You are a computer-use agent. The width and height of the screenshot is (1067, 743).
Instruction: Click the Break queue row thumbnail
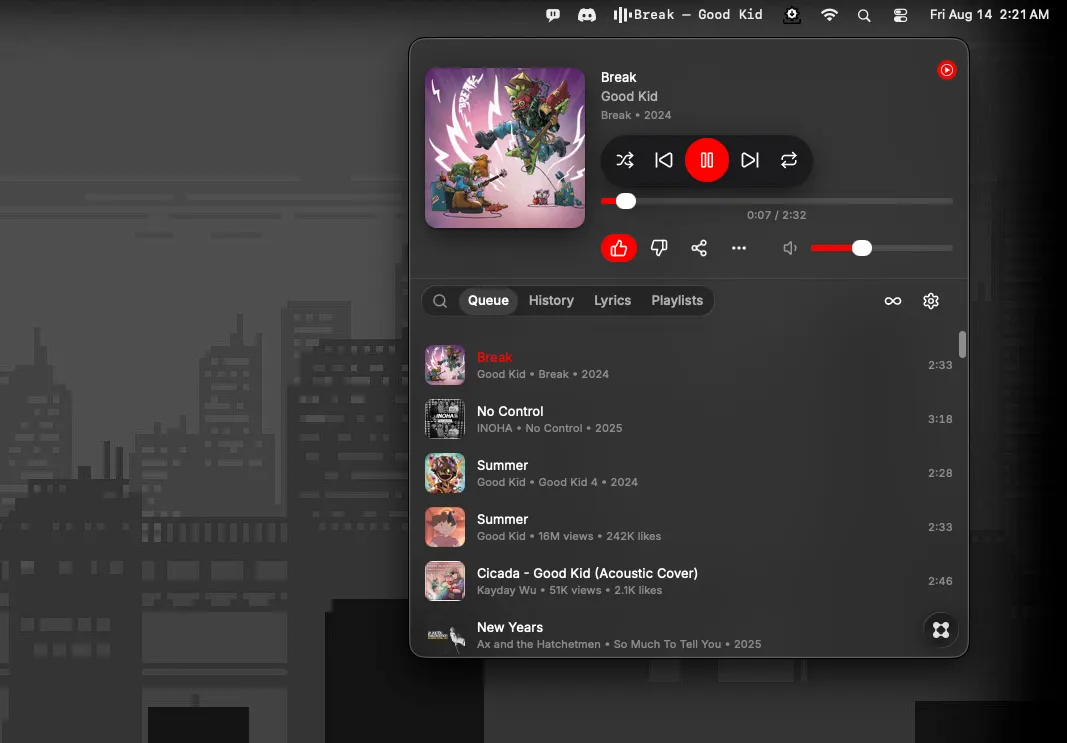click(445, 365)
